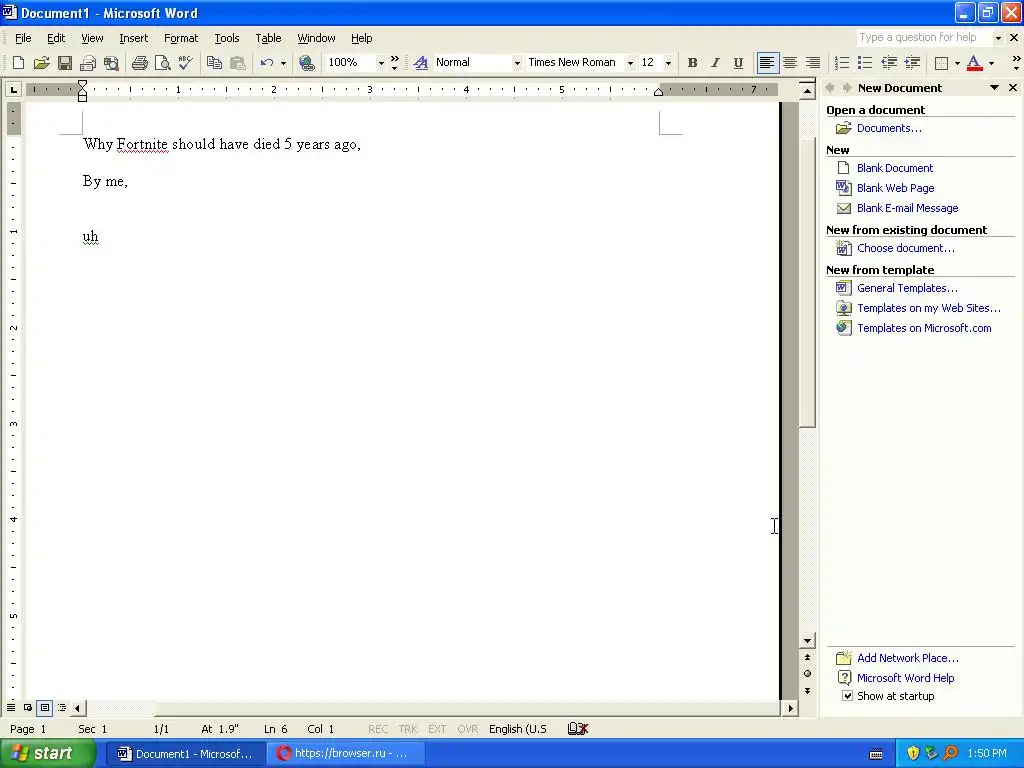Open the font color dropdown arrow
The width and height of the screenshot is (1024, 768).
click(991, 63)
